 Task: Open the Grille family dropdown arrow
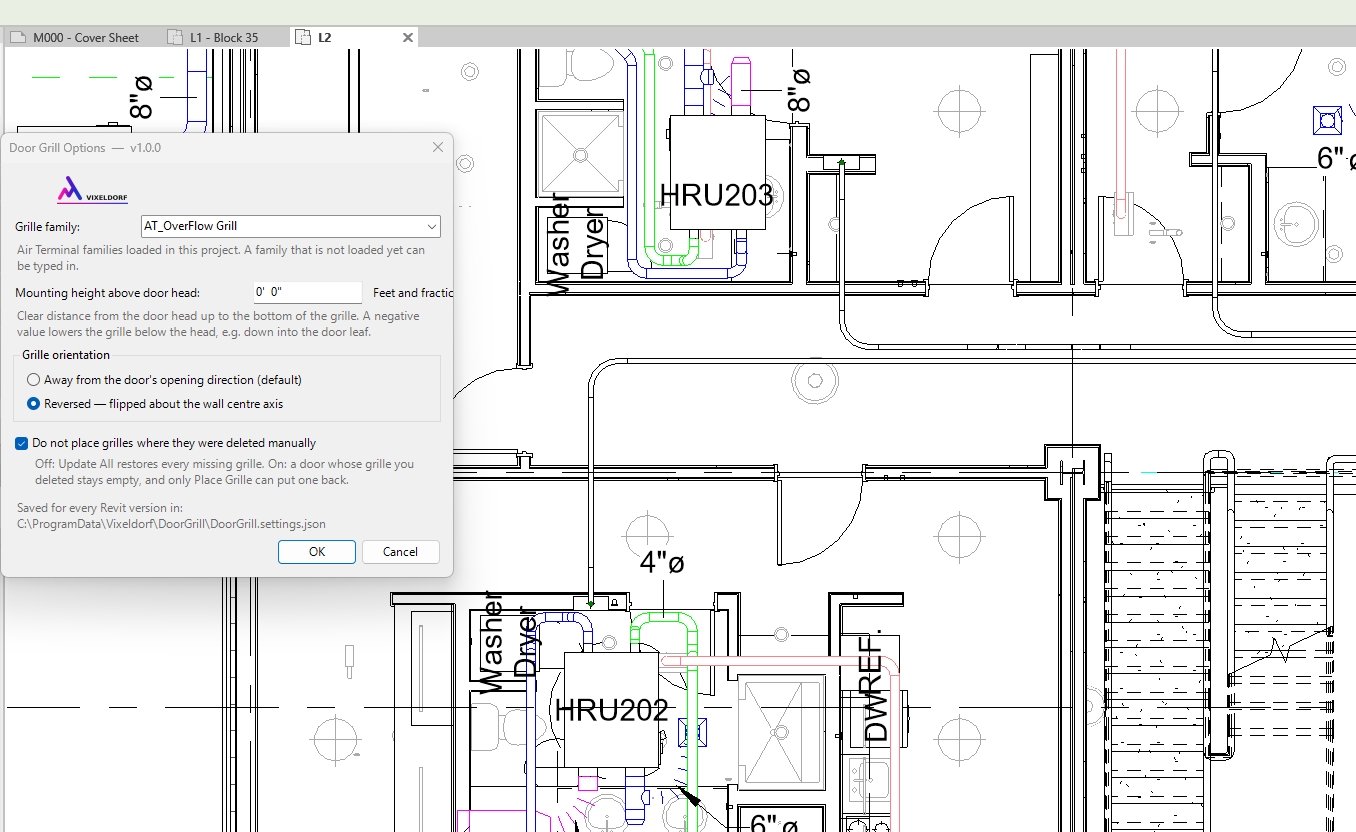[431, 227]
